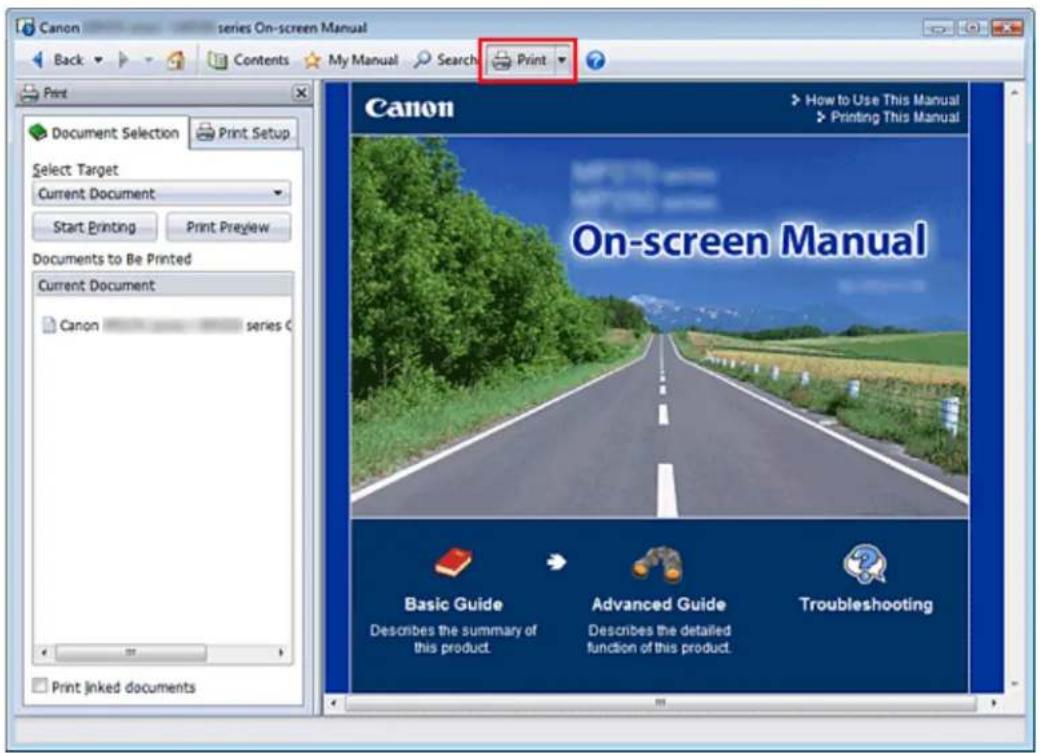
Task: Click the Print toolbar button
Action: click(519, 60)
